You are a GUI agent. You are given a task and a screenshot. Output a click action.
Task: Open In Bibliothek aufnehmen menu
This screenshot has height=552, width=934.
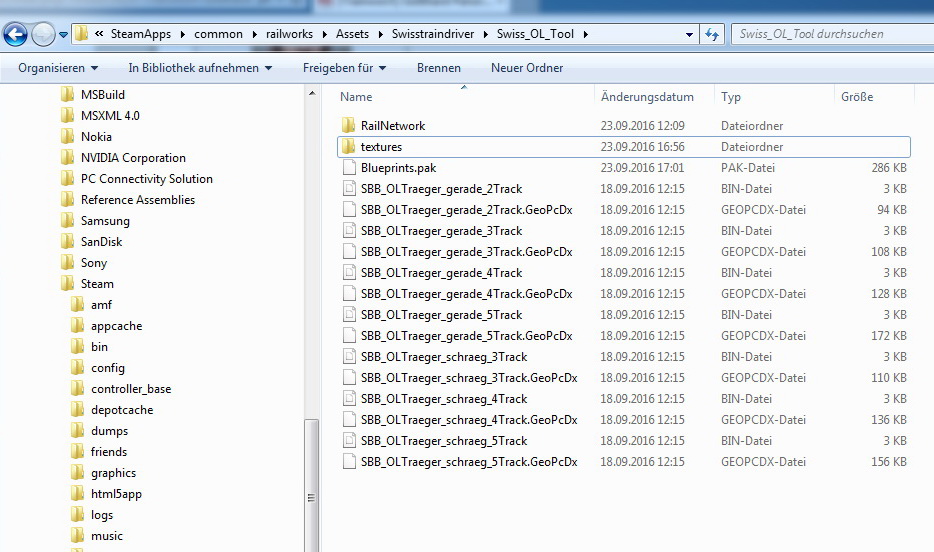click(x=200, y=68)
